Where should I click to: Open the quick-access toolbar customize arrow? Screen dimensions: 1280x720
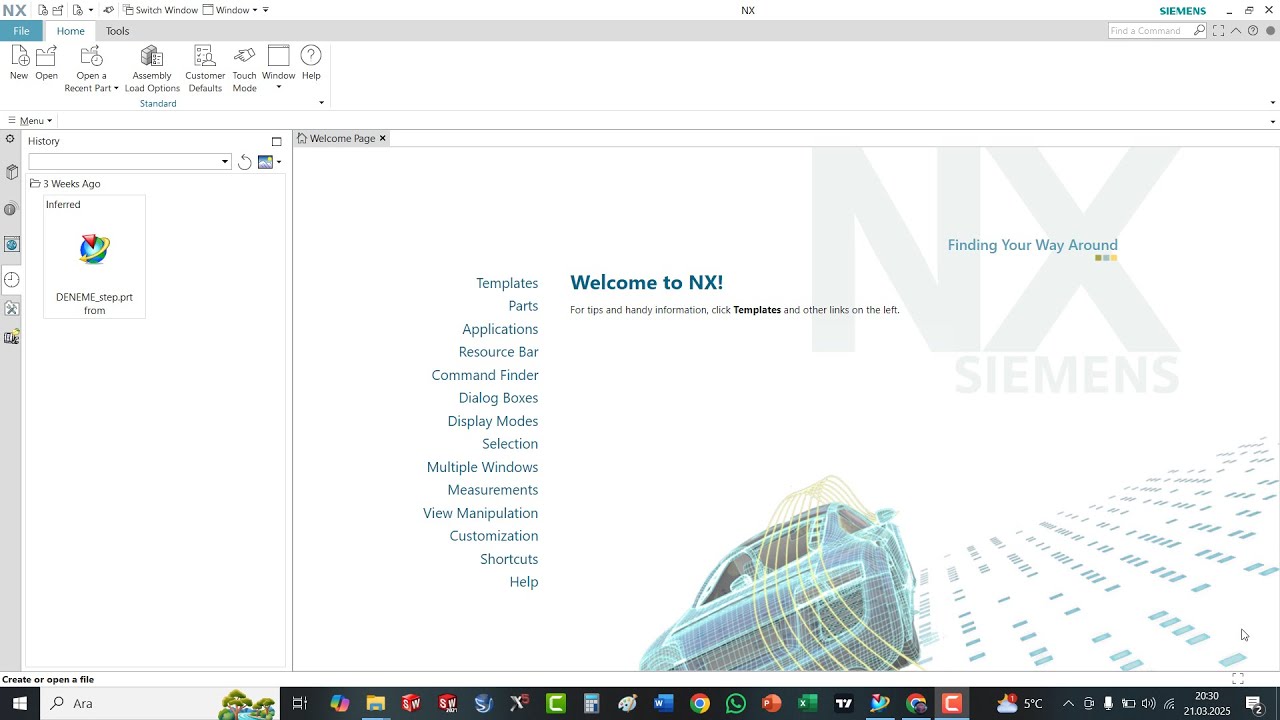tap(266, 10)
